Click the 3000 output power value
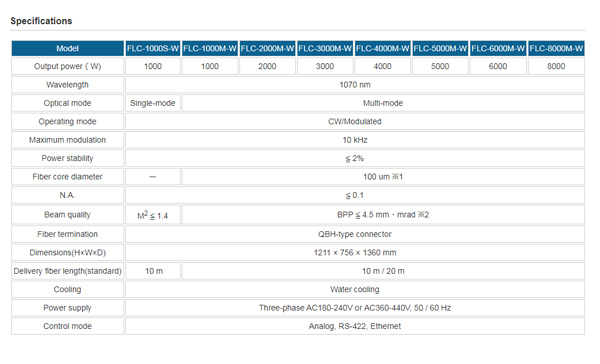Image resolution: width=600 pixels, height=364 pixels. pos(325,66)
